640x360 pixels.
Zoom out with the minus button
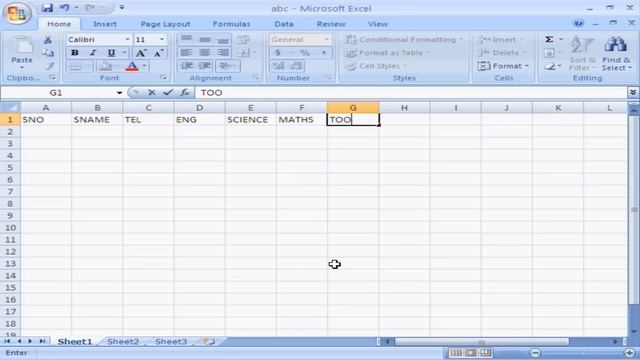(535, 353)
